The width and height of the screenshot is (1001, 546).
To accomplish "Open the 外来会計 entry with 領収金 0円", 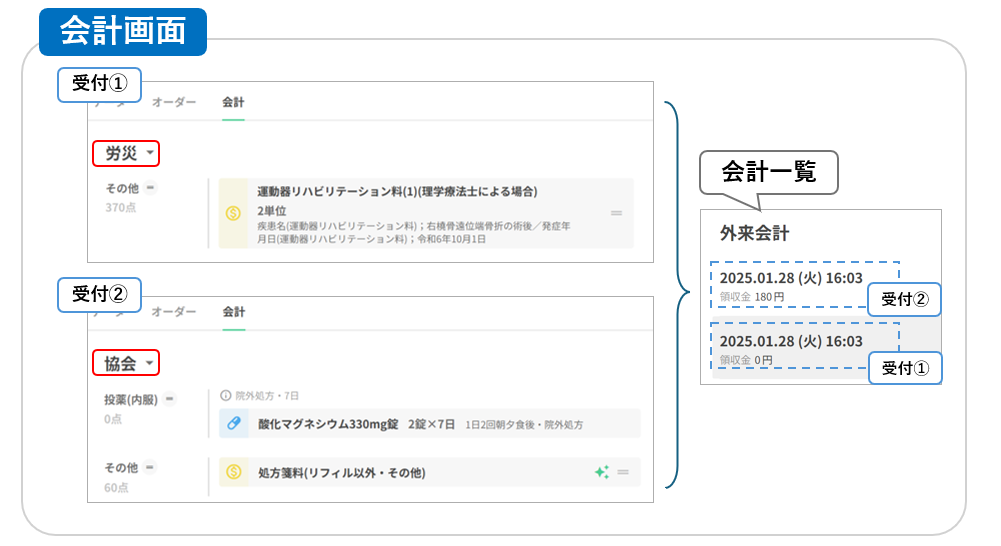I will click(790, 349).
